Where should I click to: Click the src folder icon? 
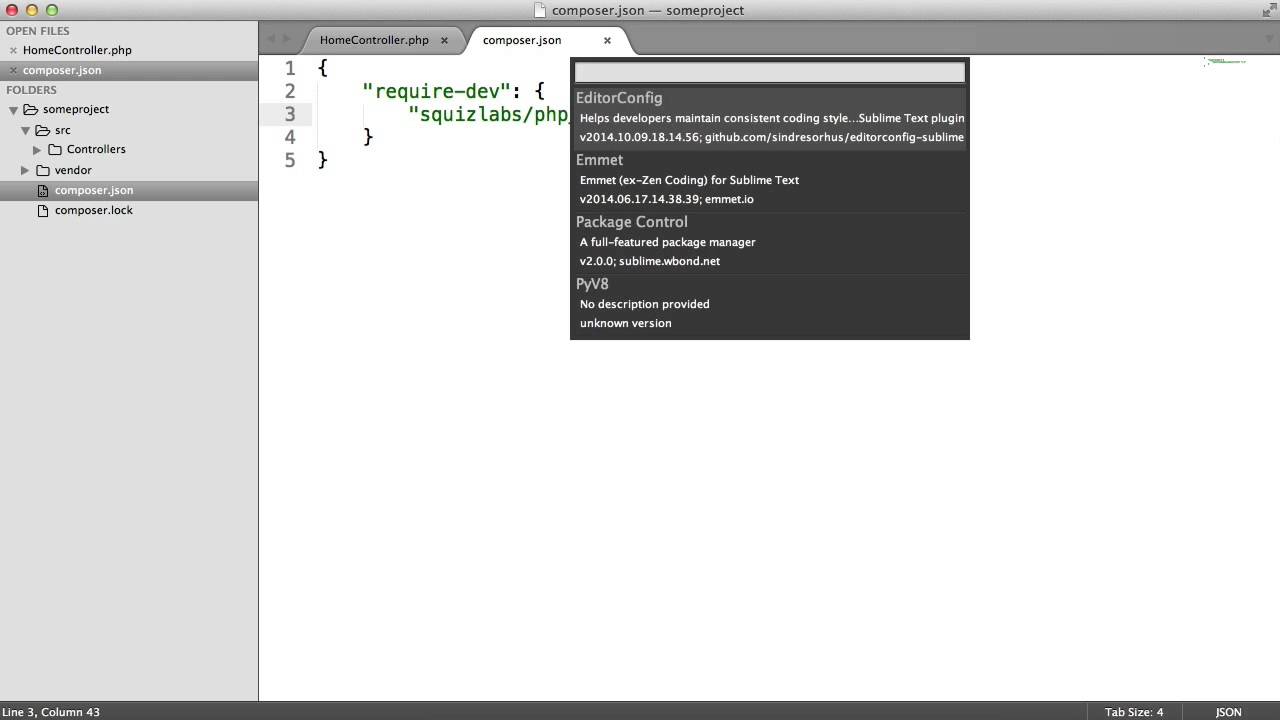(x=42, y=130)
